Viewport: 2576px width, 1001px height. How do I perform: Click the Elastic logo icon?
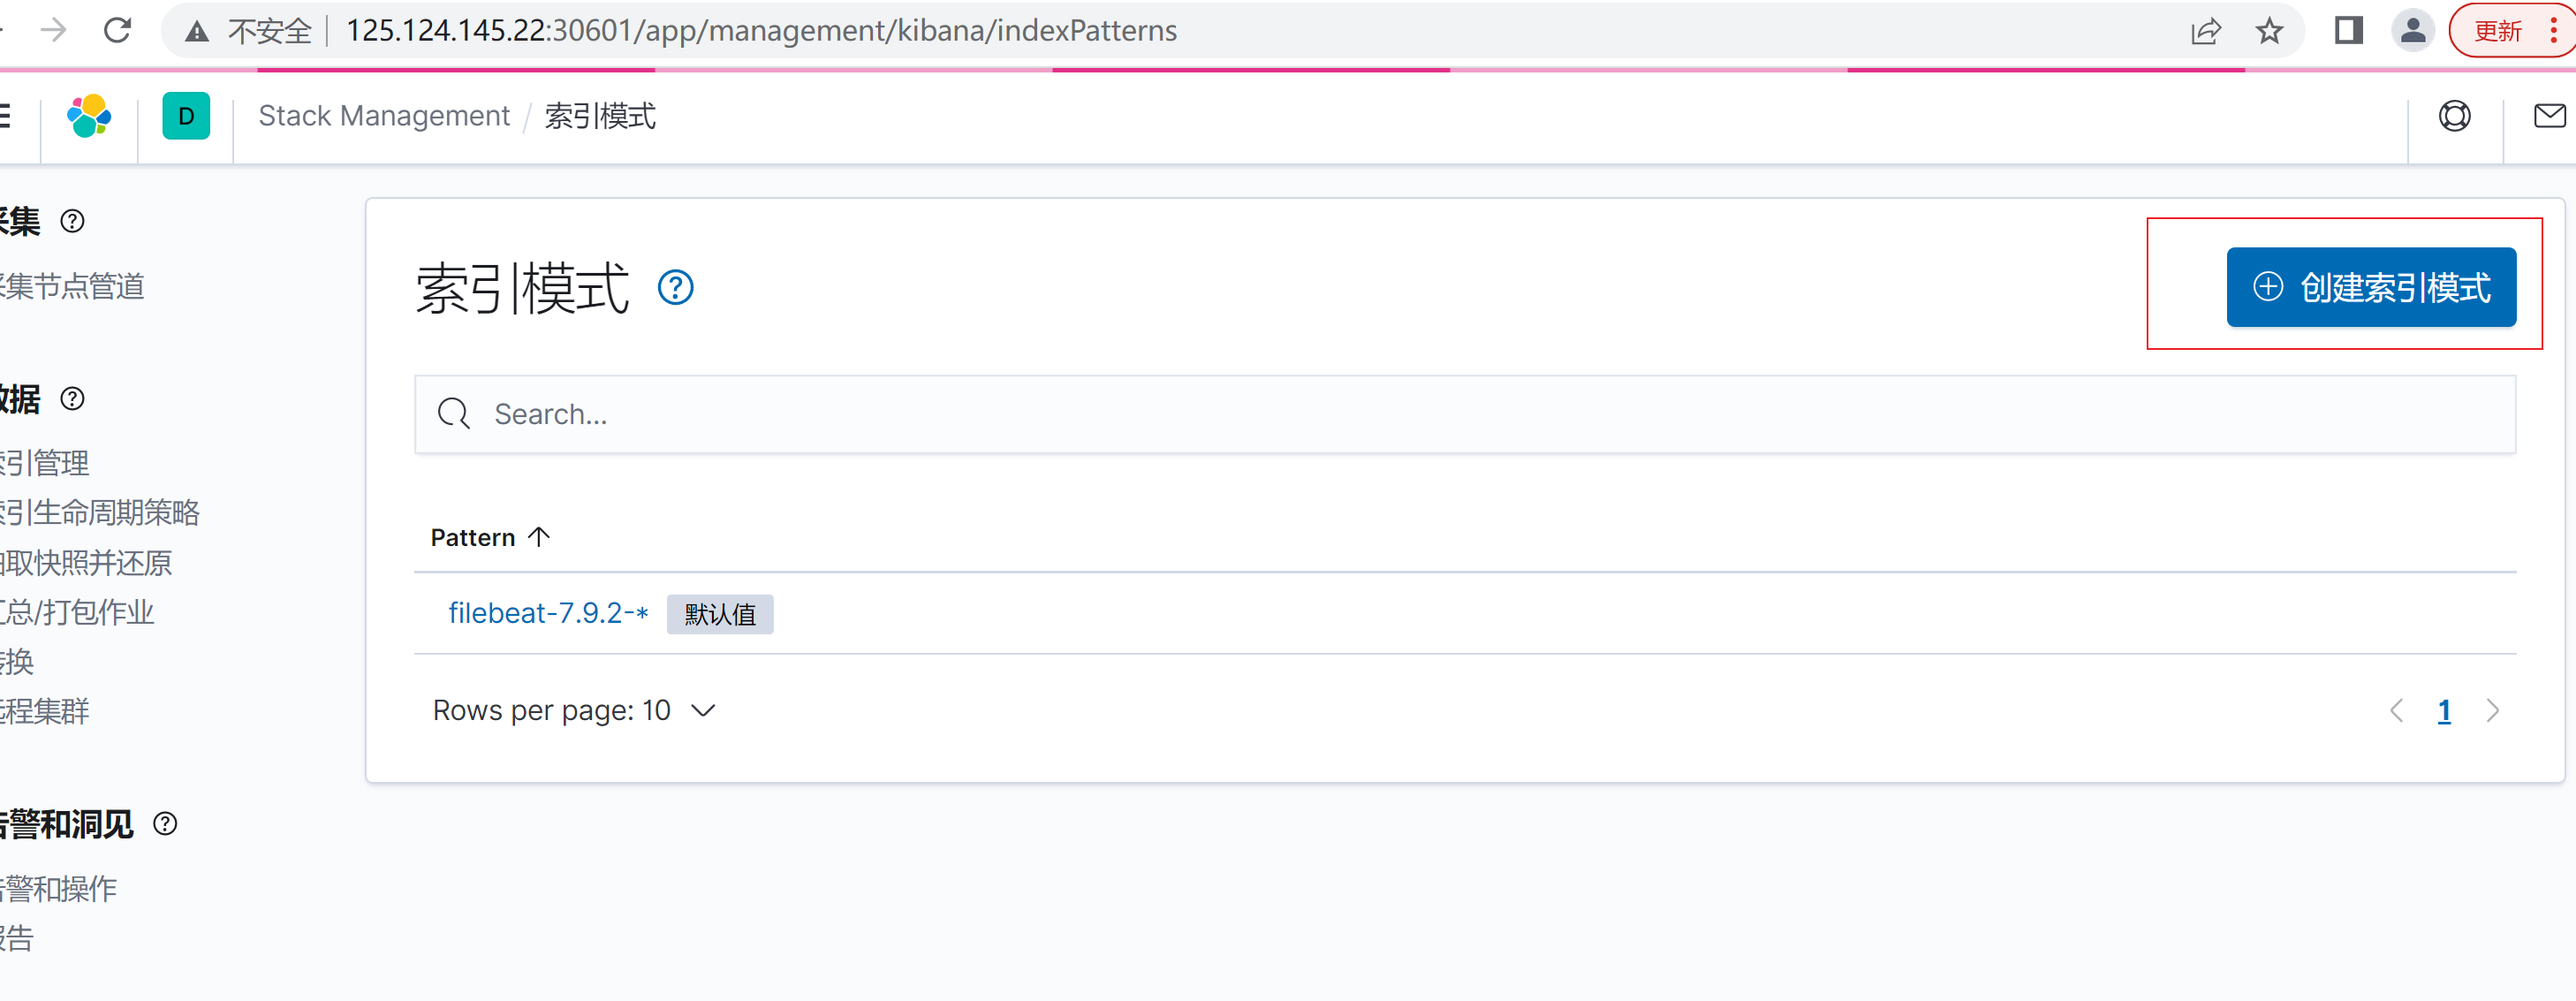coord(89,116)
